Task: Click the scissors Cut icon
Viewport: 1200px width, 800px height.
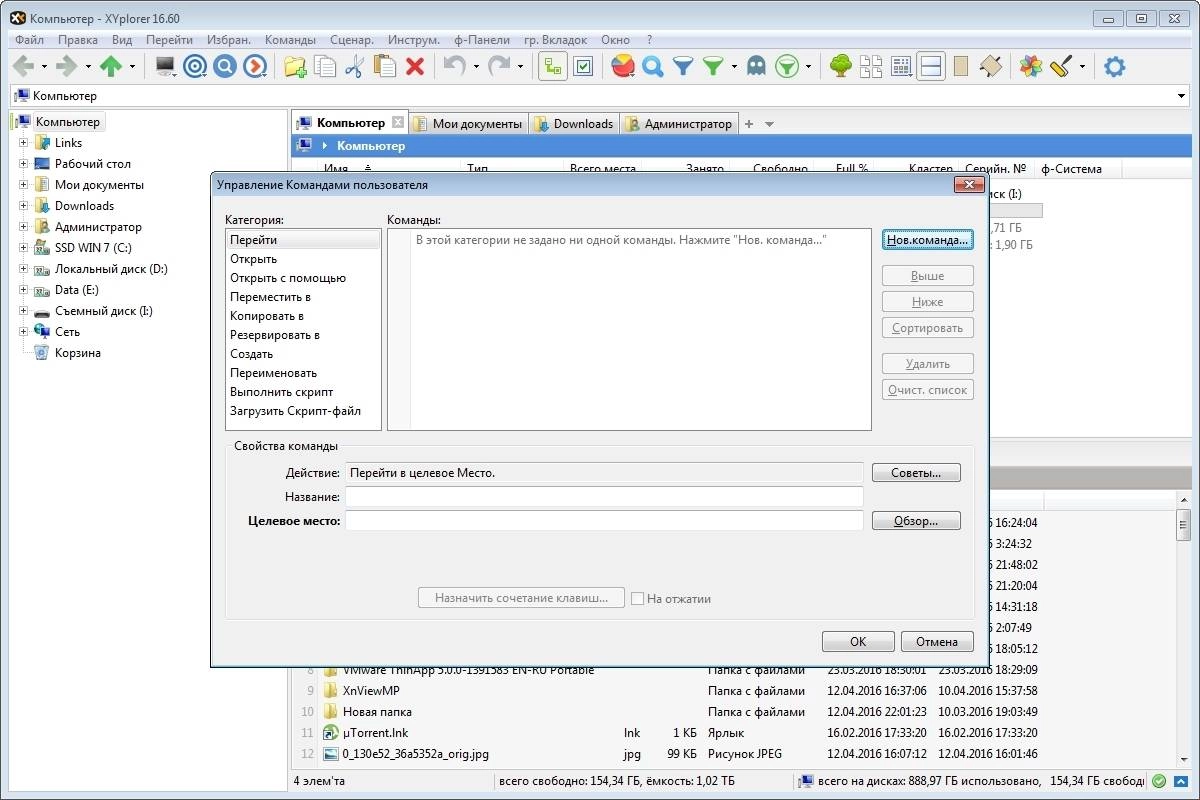Action: (354, 67)
